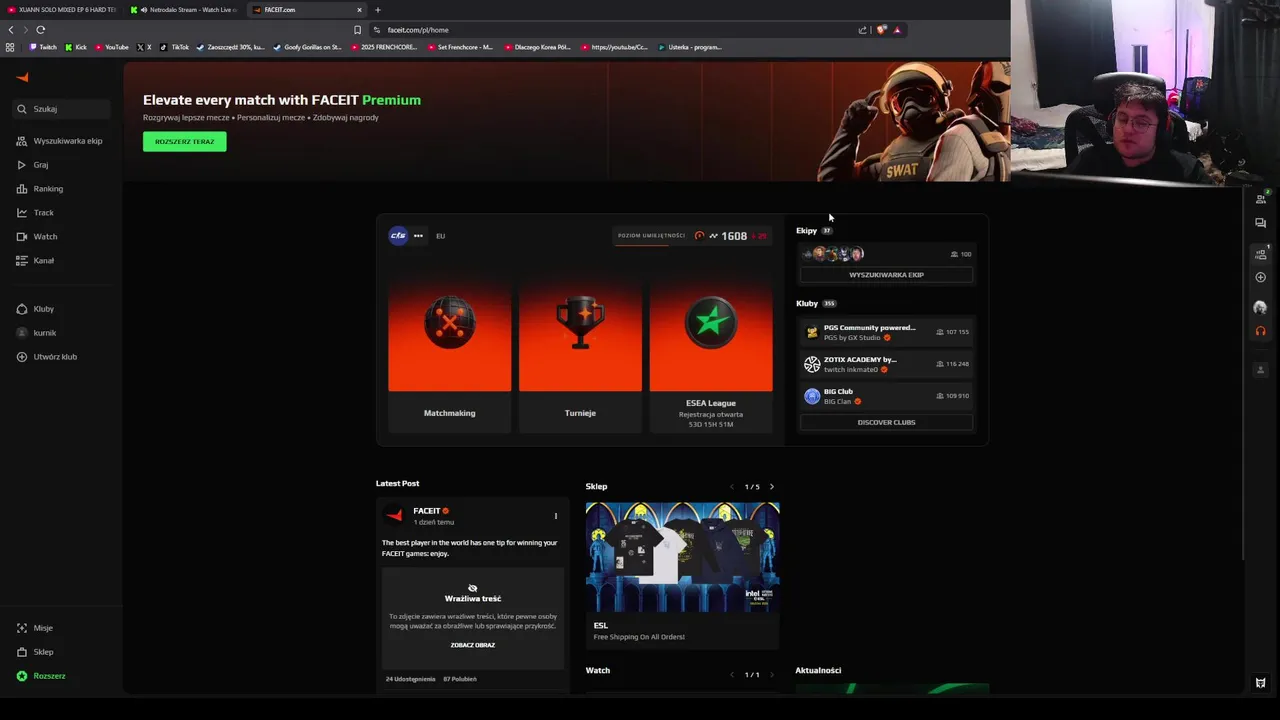Image resolution: width=1280 pixels, height=720 pixels.
Task: Click the friends list icon in right bar
Action: 1260,199
